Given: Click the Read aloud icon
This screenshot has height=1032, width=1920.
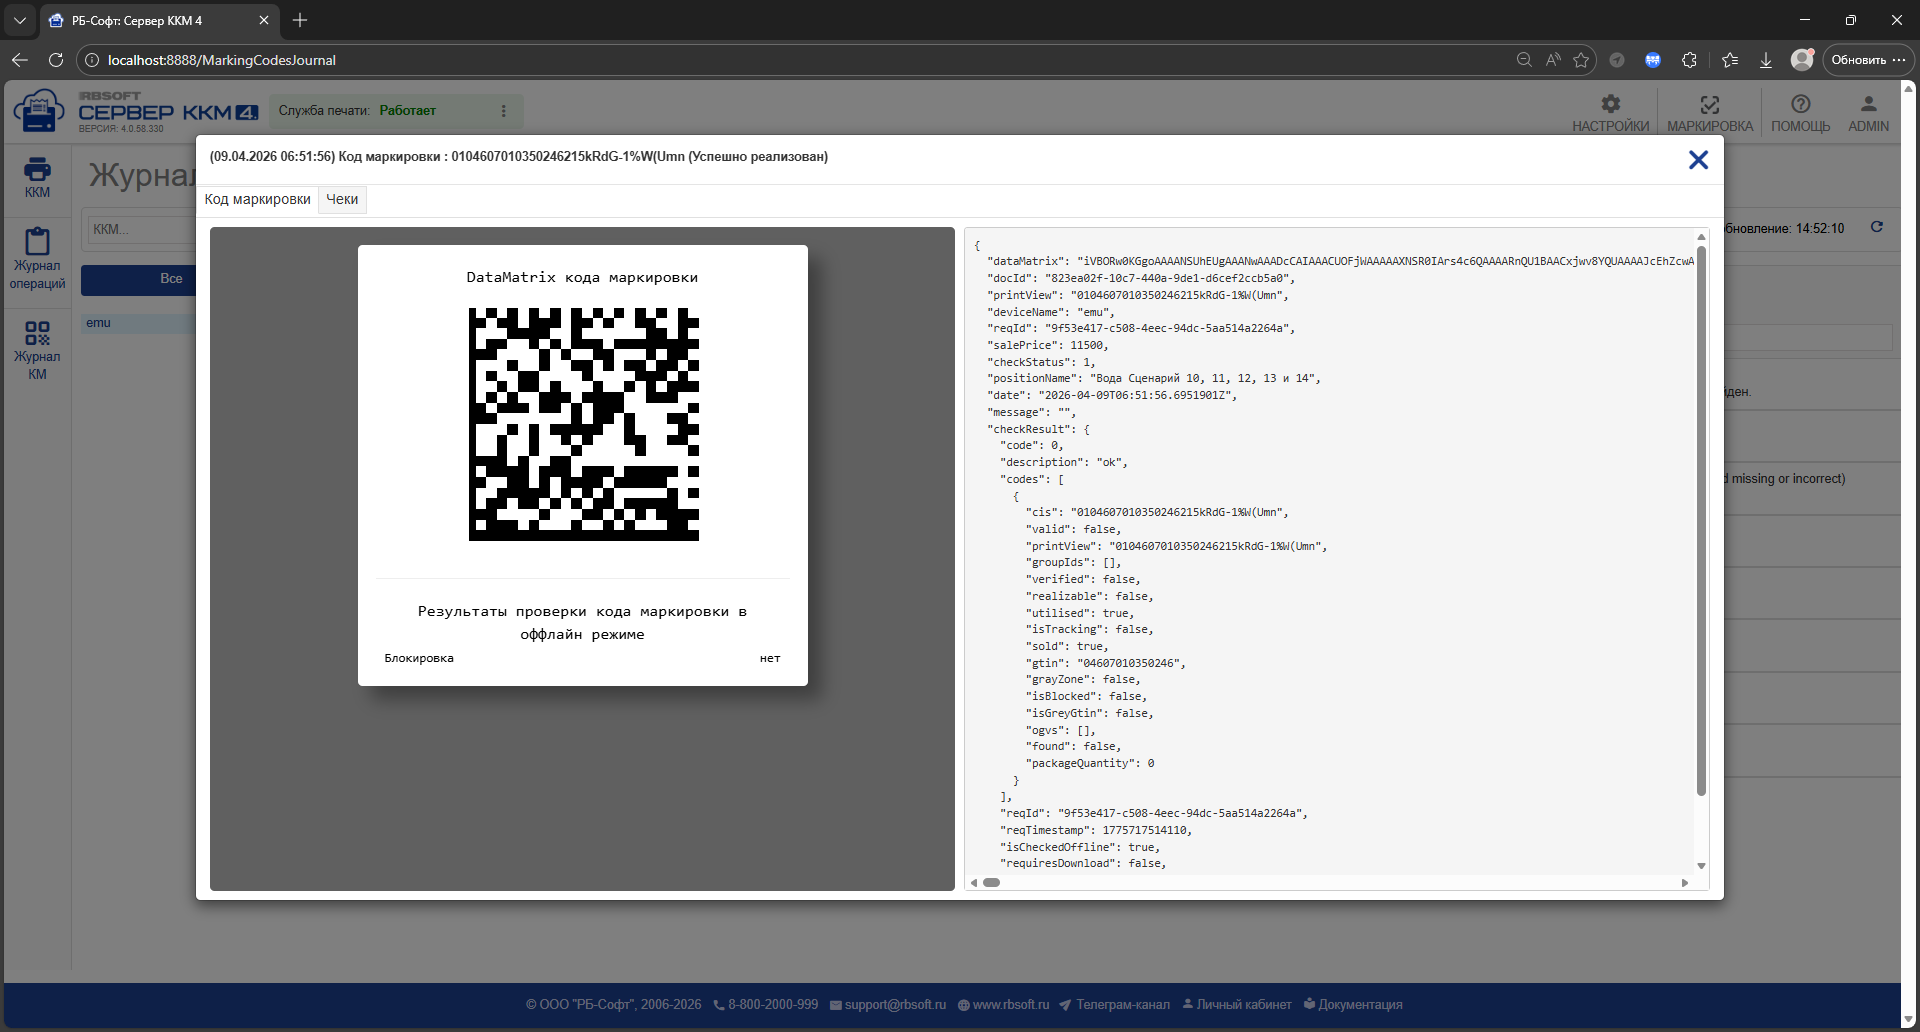Looking at the screenshot, I should click(1552, 60).
